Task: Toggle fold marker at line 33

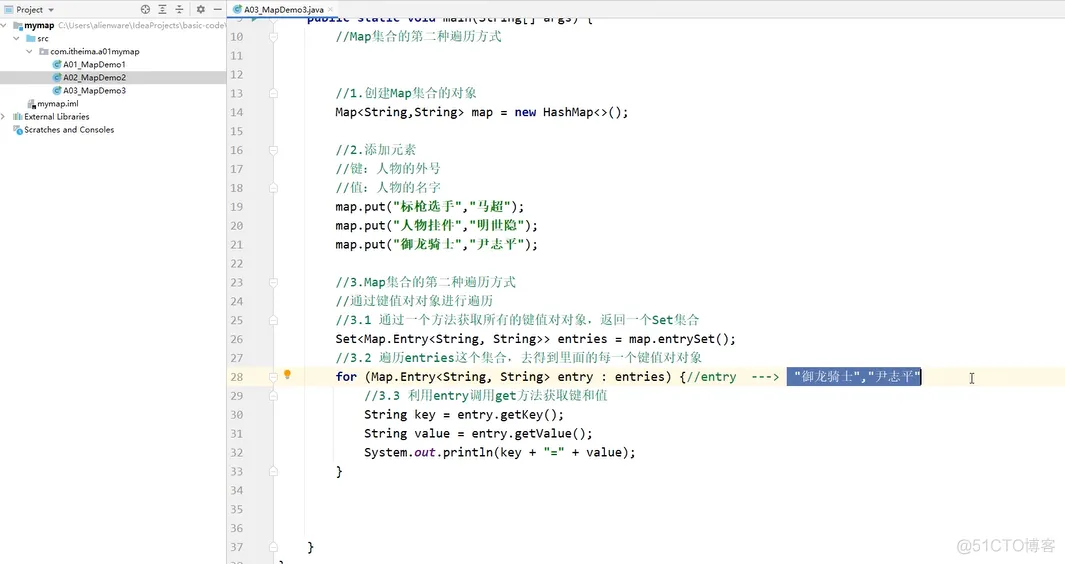Action: coord(273,471)
